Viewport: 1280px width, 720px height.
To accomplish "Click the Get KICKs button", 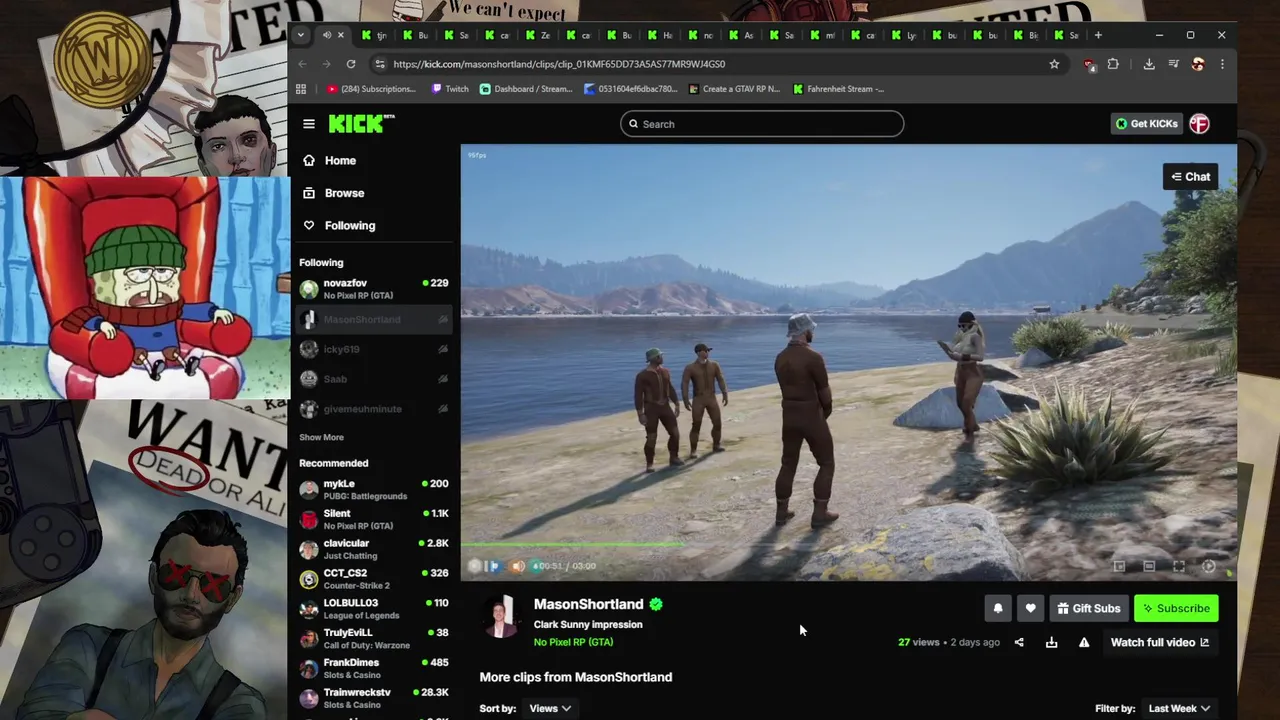I will click(x=1147, y=124).
